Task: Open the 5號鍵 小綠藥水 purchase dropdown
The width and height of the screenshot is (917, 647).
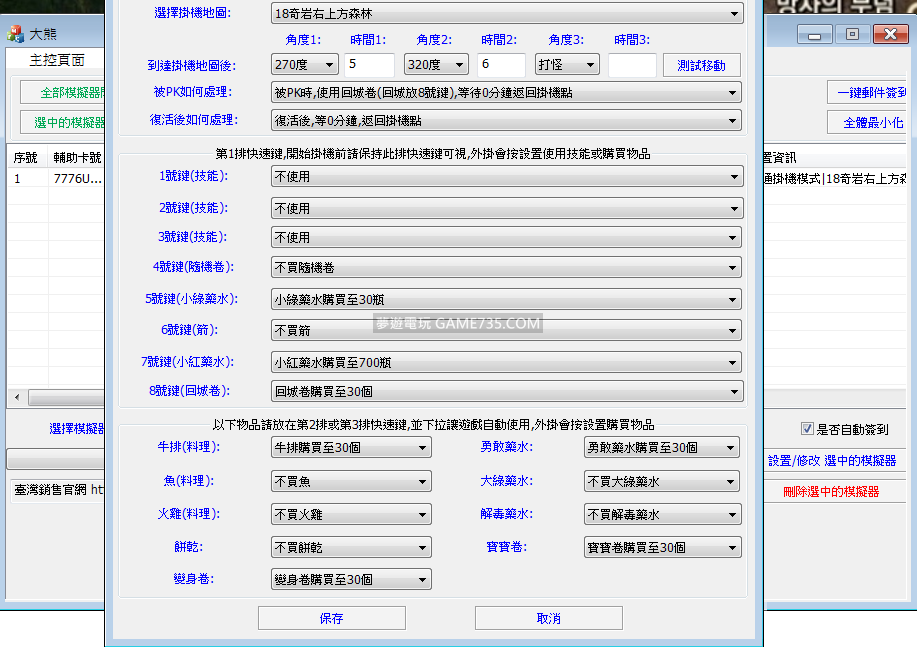Action: [x=507, y=299]
